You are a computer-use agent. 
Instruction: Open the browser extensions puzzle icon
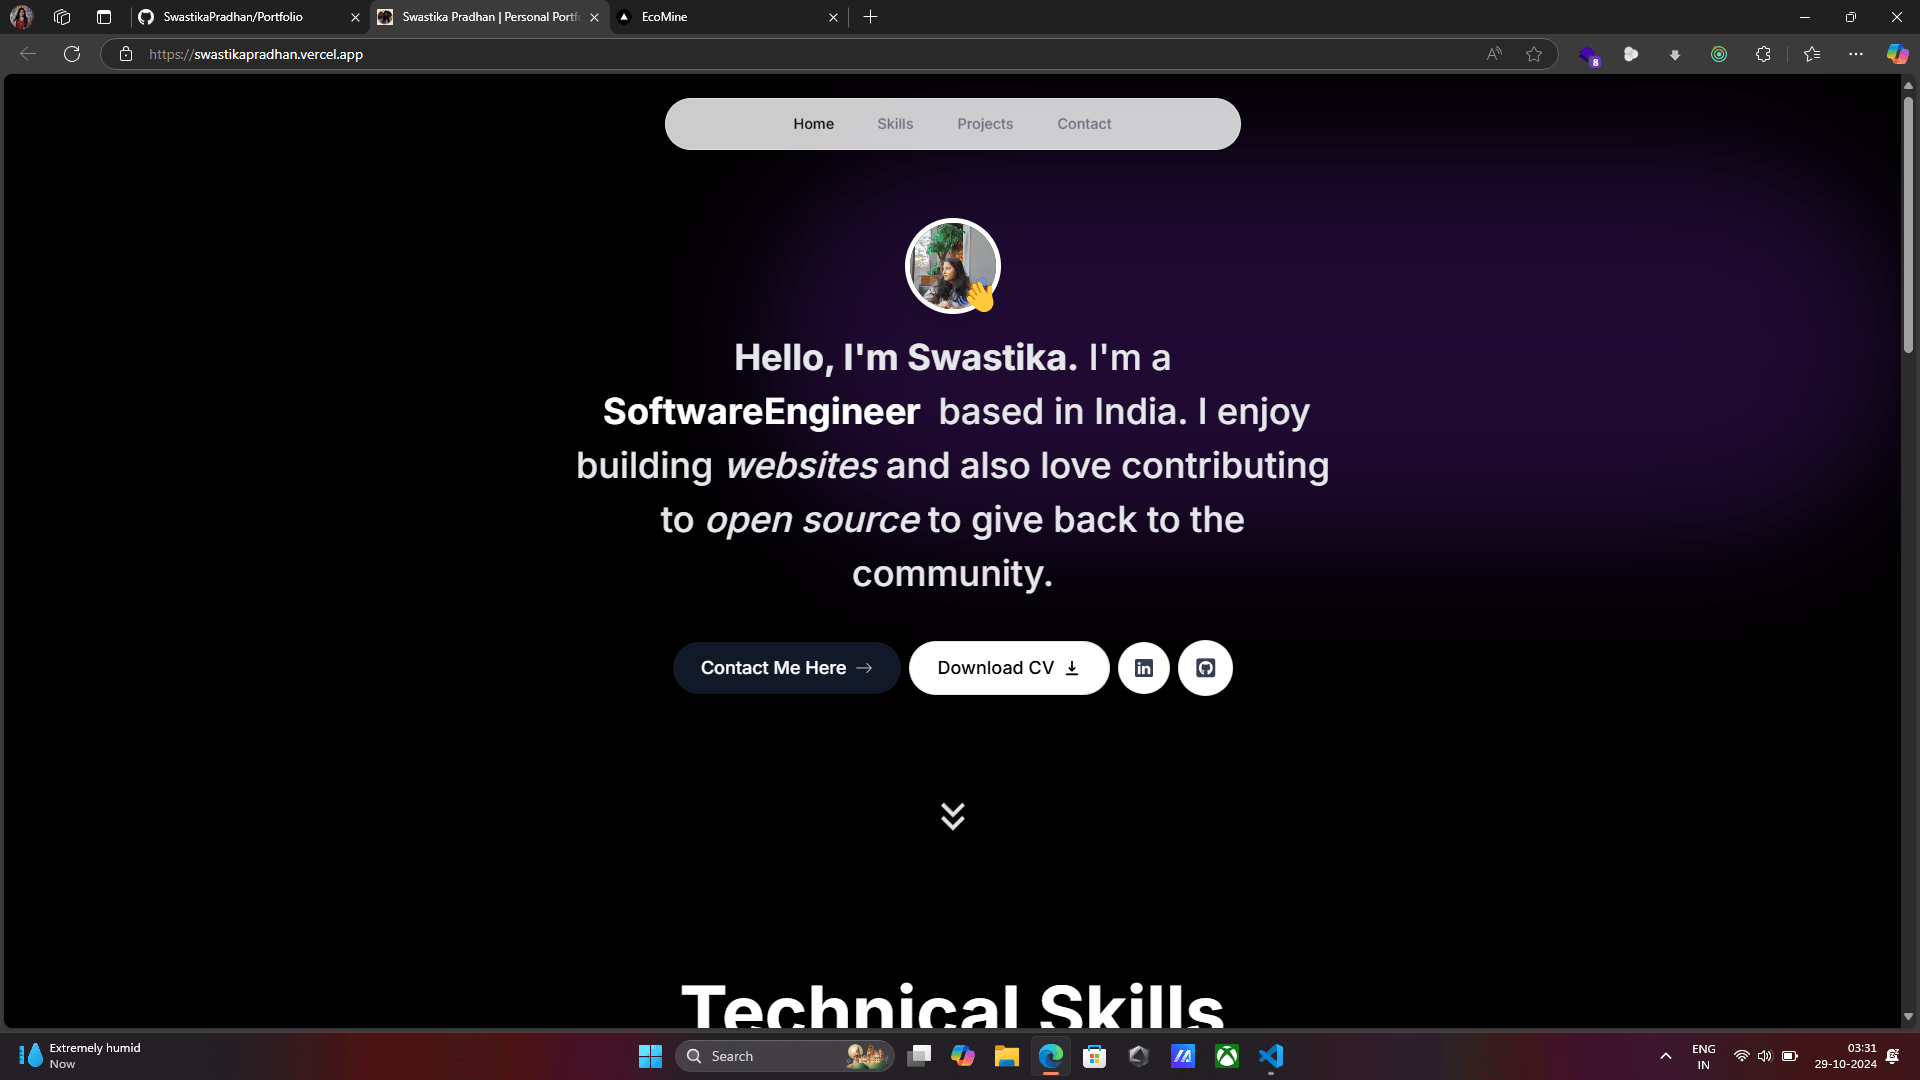click(x=1763, y=54)
